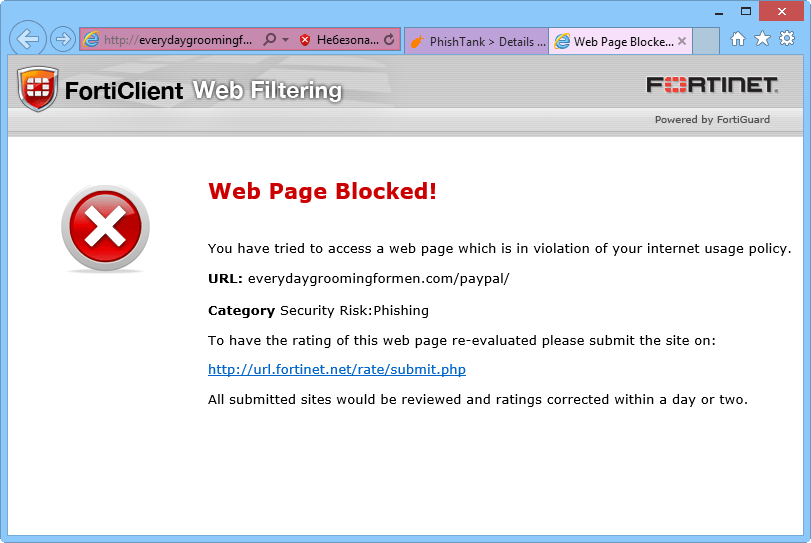Click the blocked URL everydaygroomingformen.com/paypal/
The height and width of the screenshot is (543, 811).
pos(379,279)
